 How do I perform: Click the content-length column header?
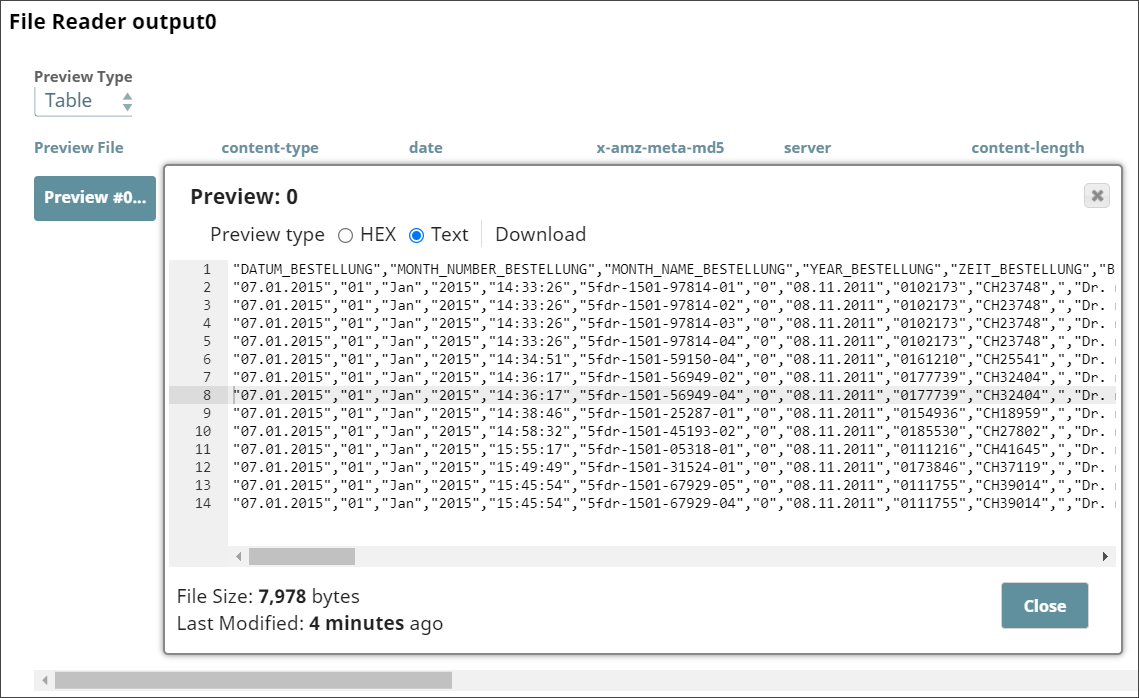pyautogui.click(x=1027, y=147)
